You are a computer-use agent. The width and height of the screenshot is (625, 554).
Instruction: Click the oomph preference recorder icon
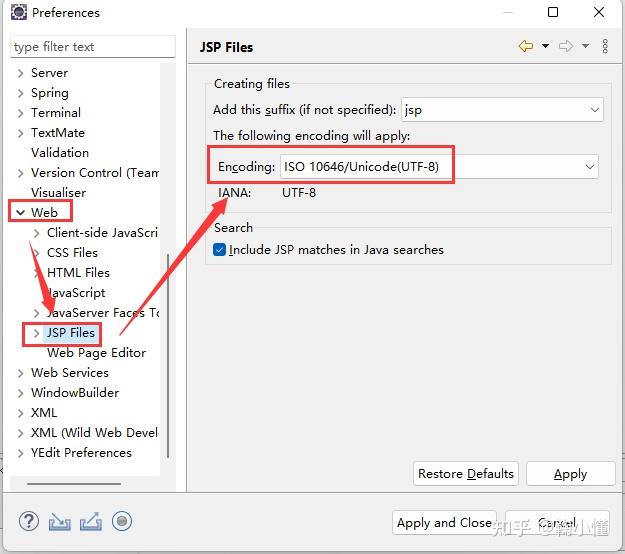point(122,521)
